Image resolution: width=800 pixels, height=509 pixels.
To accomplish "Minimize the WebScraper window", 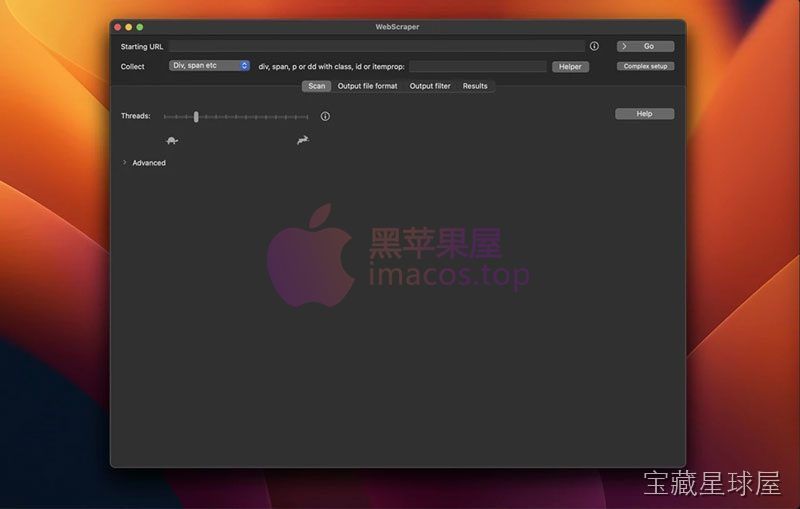I will pos(129,27).
